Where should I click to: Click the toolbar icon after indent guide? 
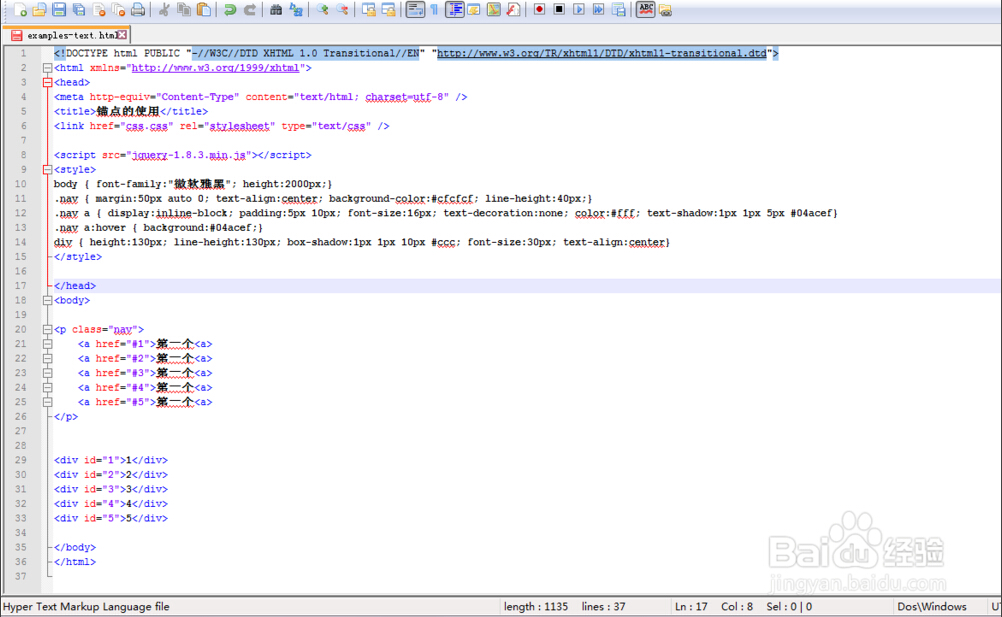[x=474, y=10]
